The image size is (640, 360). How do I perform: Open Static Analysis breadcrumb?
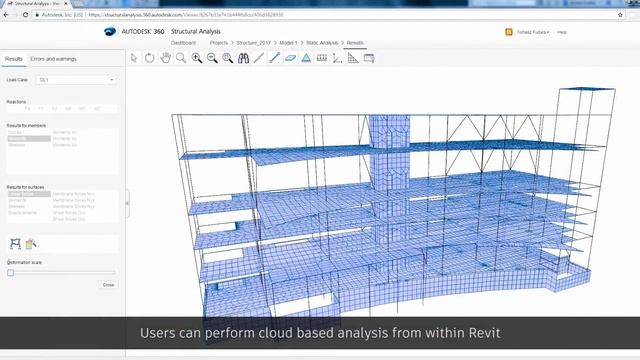pyautogui.click(x=322, y=43)
